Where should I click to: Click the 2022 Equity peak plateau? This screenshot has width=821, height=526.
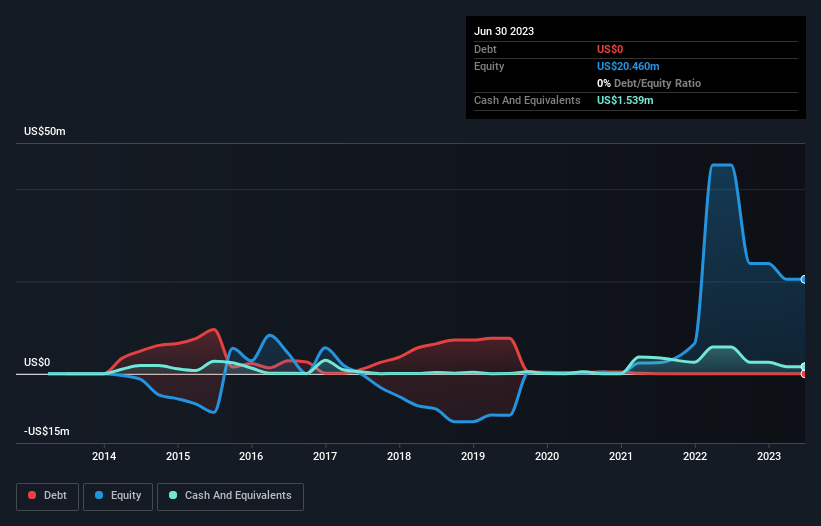pos(722,165)
